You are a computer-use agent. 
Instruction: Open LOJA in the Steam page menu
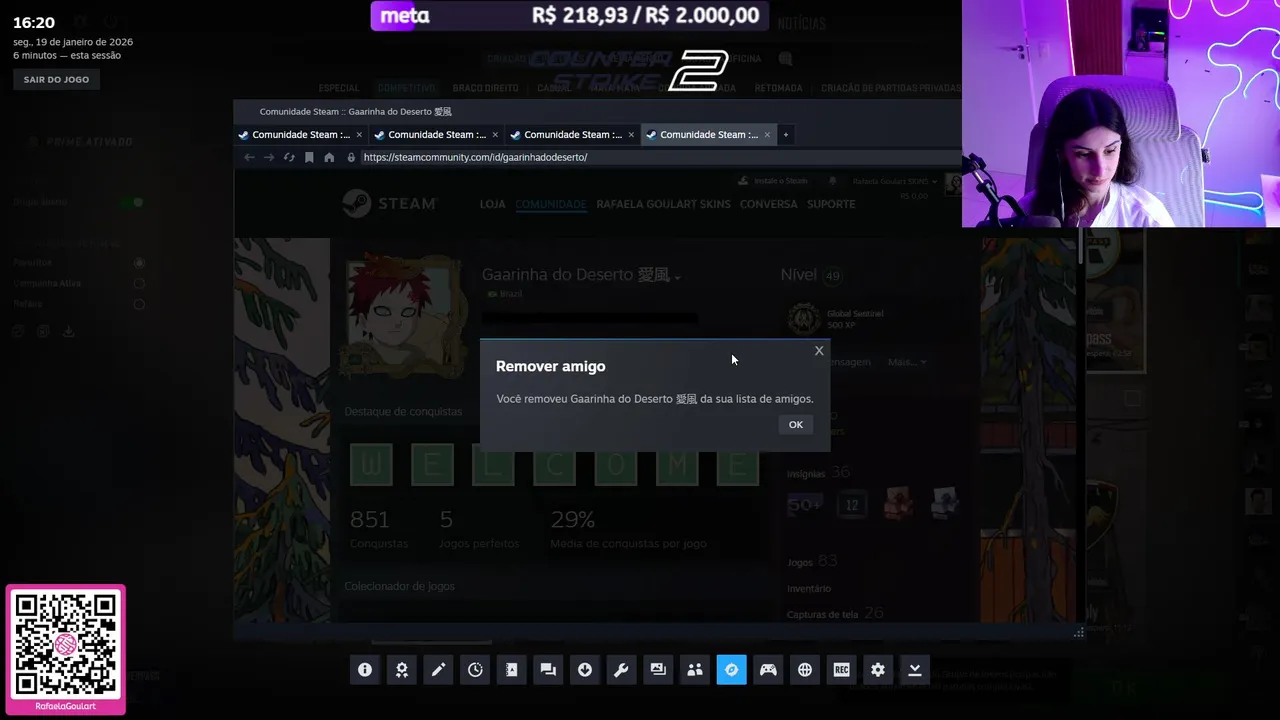493,204
